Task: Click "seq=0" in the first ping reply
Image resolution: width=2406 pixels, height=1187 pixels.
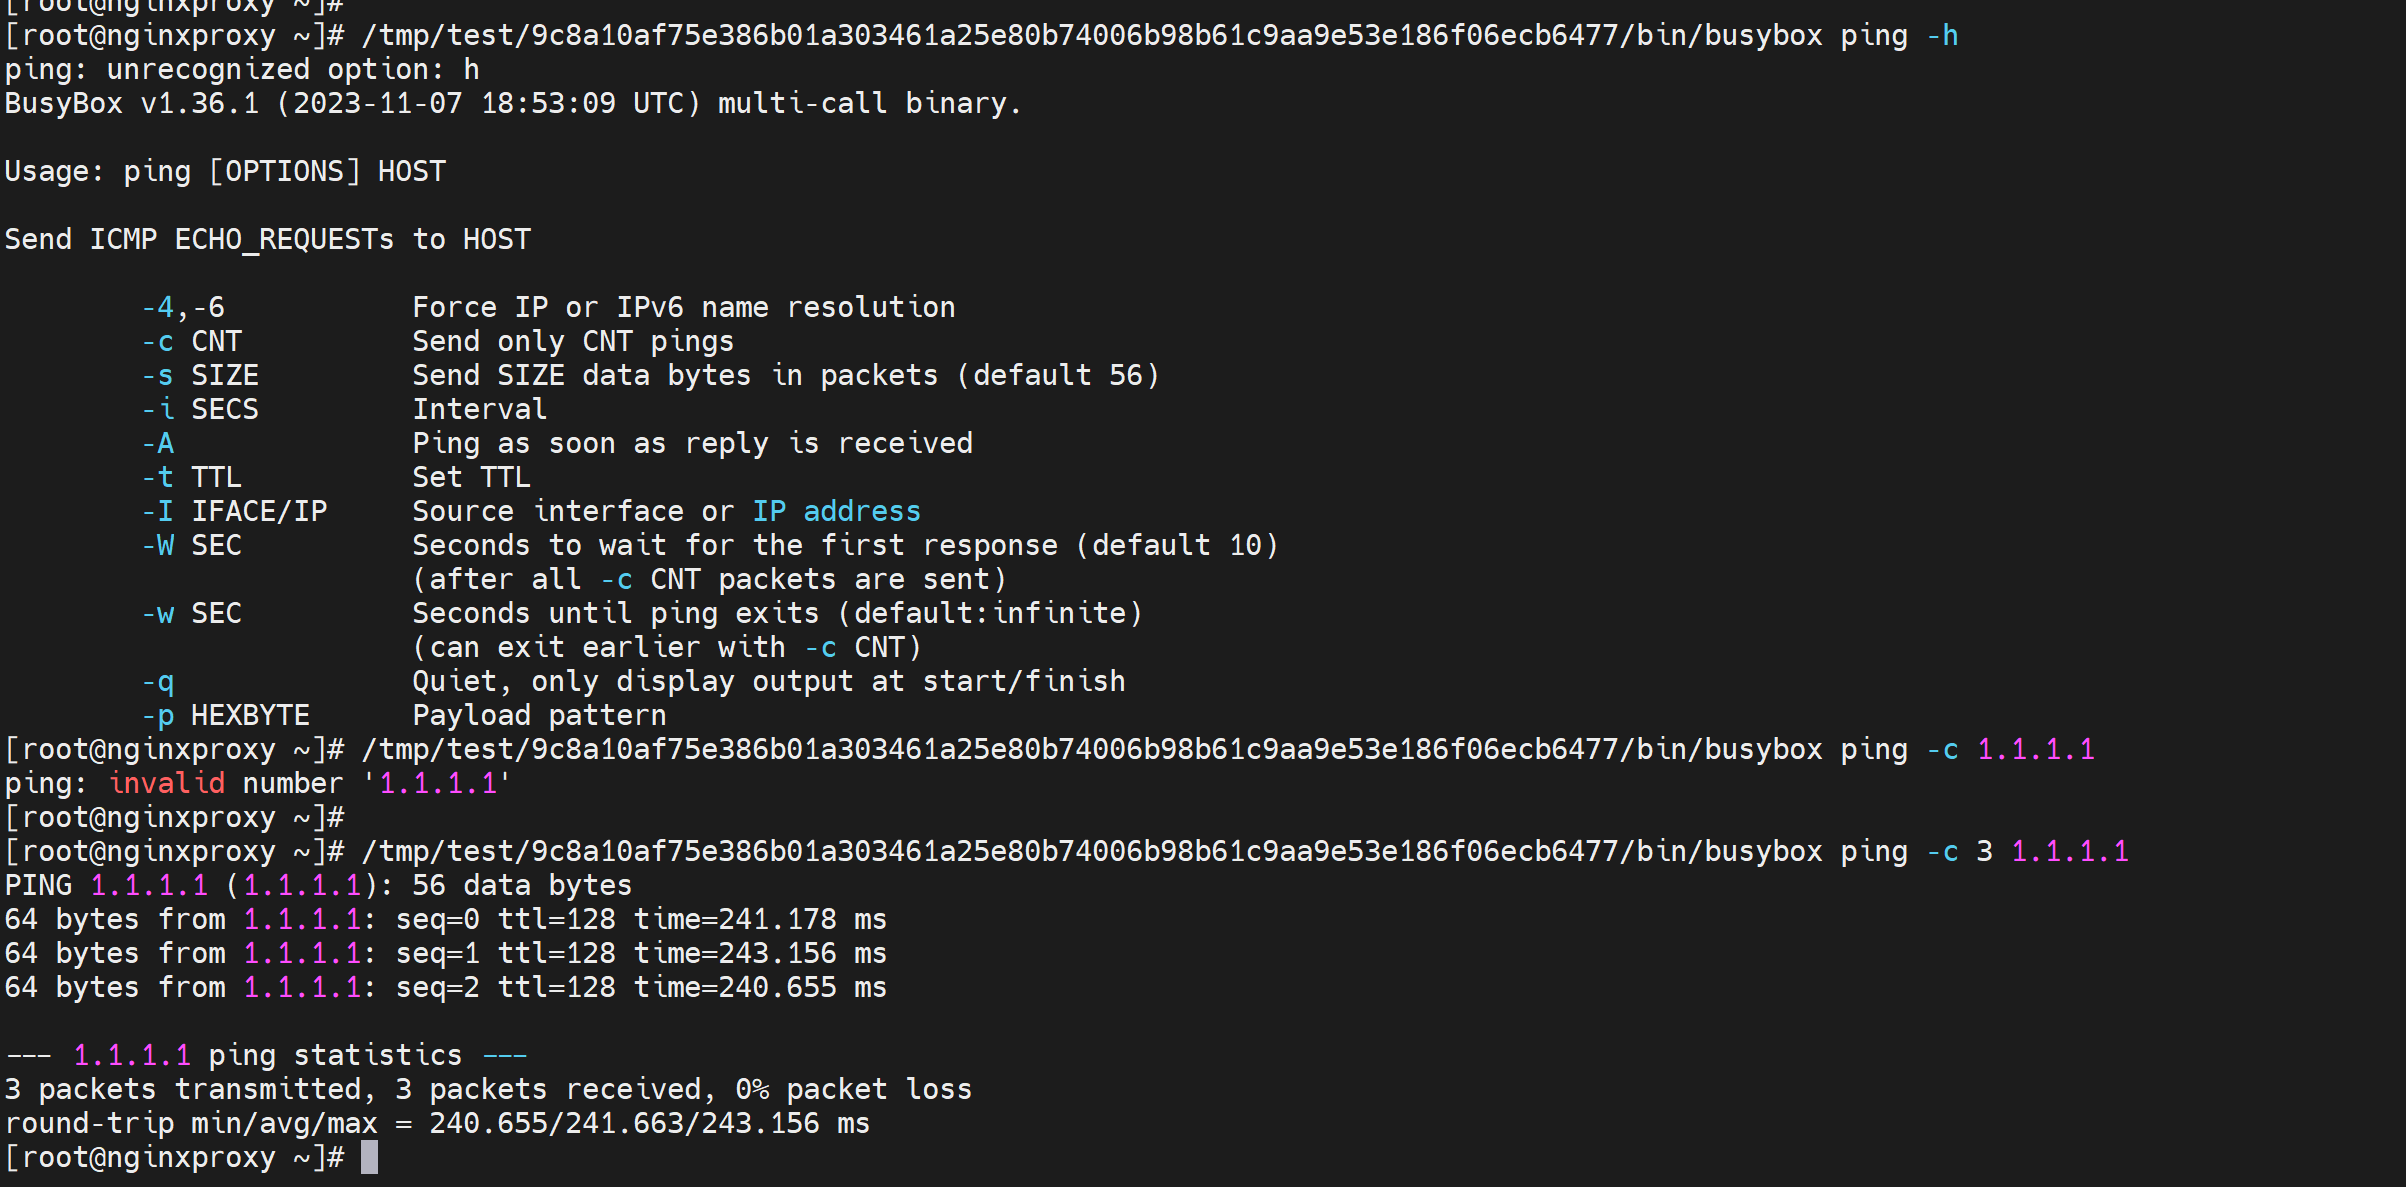Action: pyautogui.click(x=438, y=919)
